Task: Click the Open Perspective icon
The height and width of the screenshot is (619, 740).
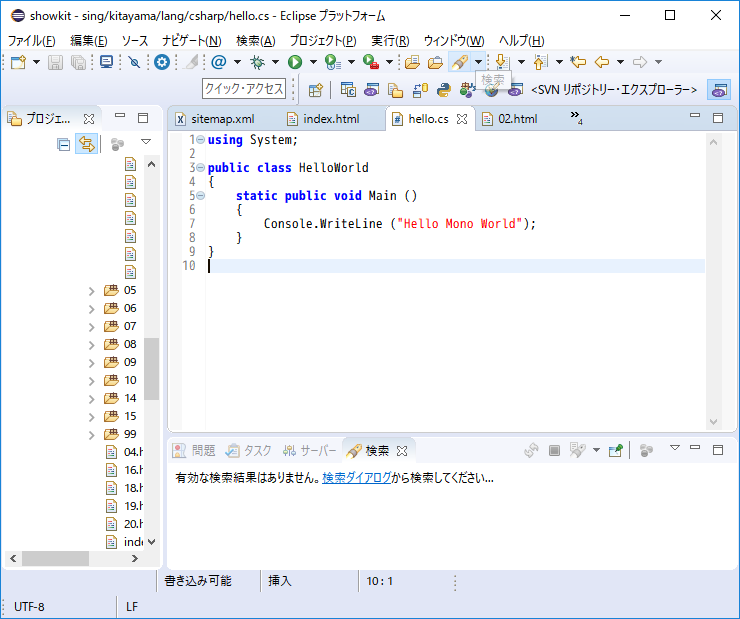Action: point(316,90)
